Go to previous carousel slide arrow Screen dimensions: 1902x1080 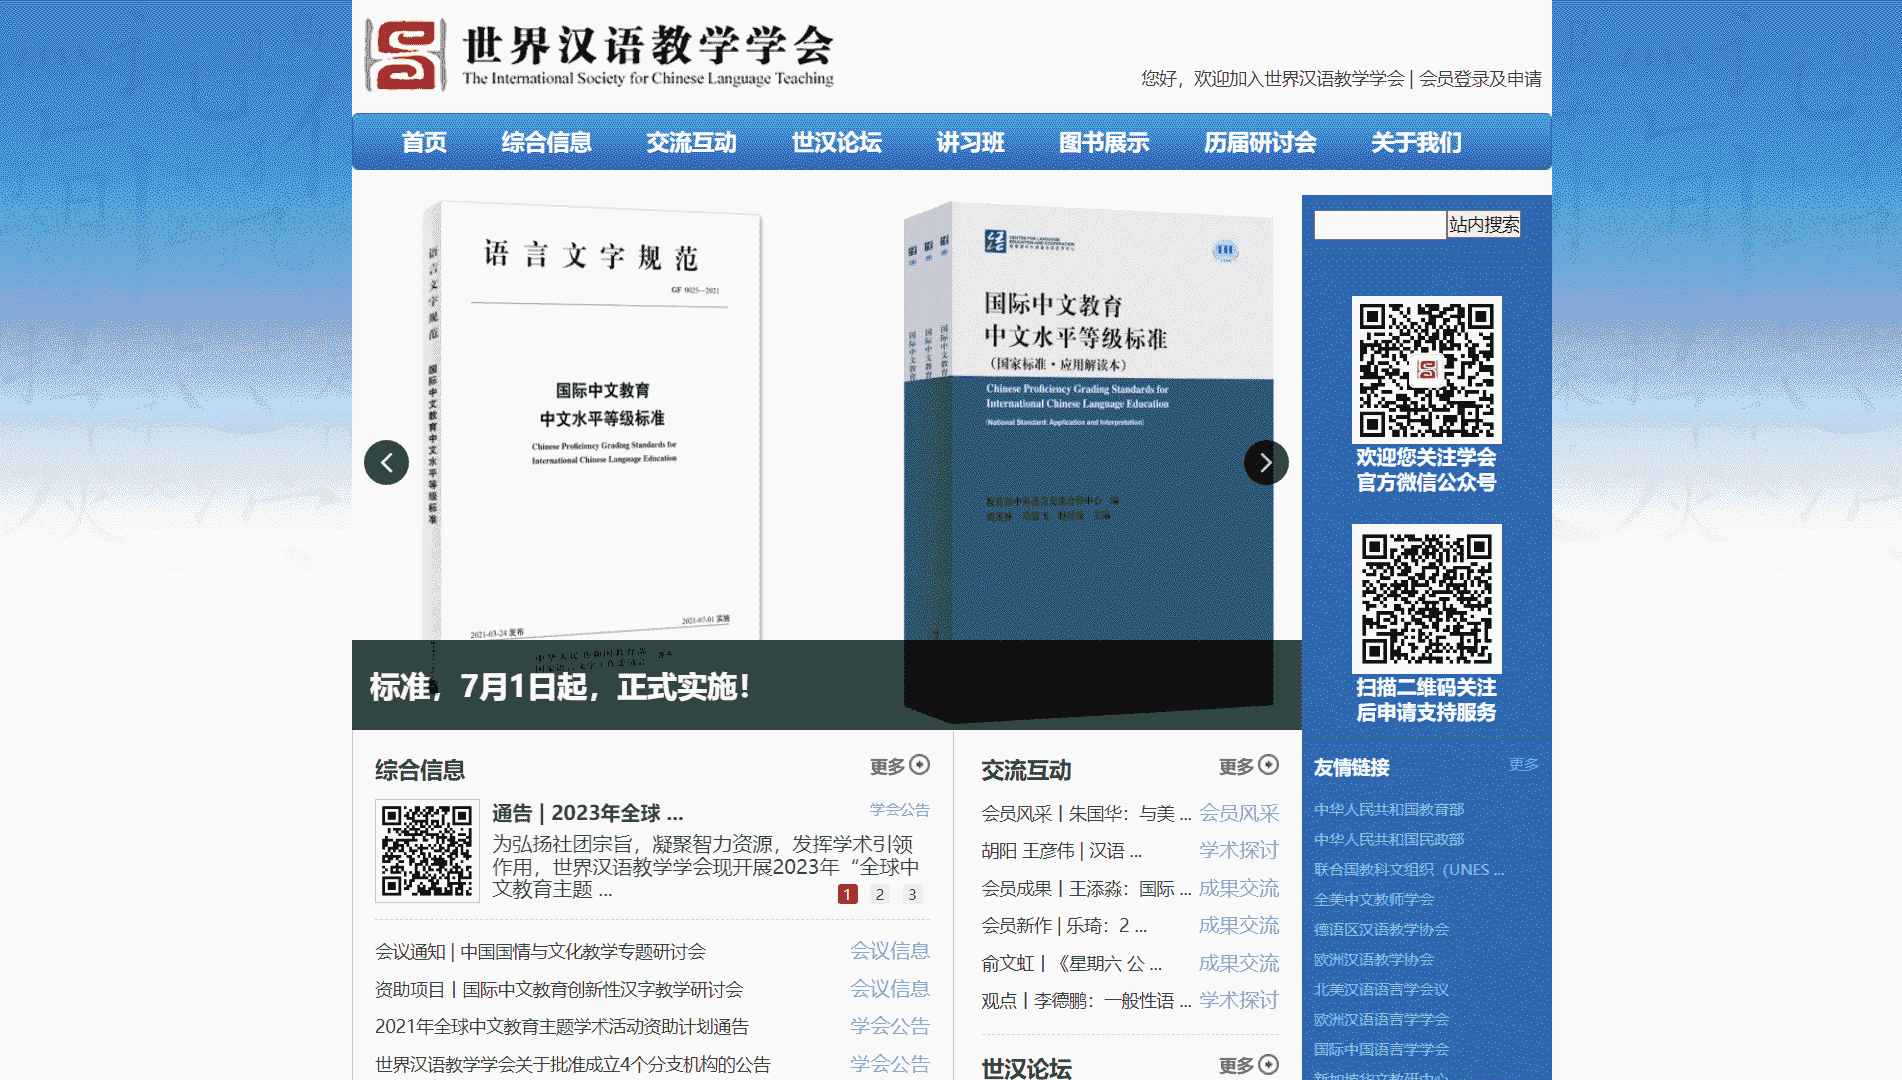386,462
